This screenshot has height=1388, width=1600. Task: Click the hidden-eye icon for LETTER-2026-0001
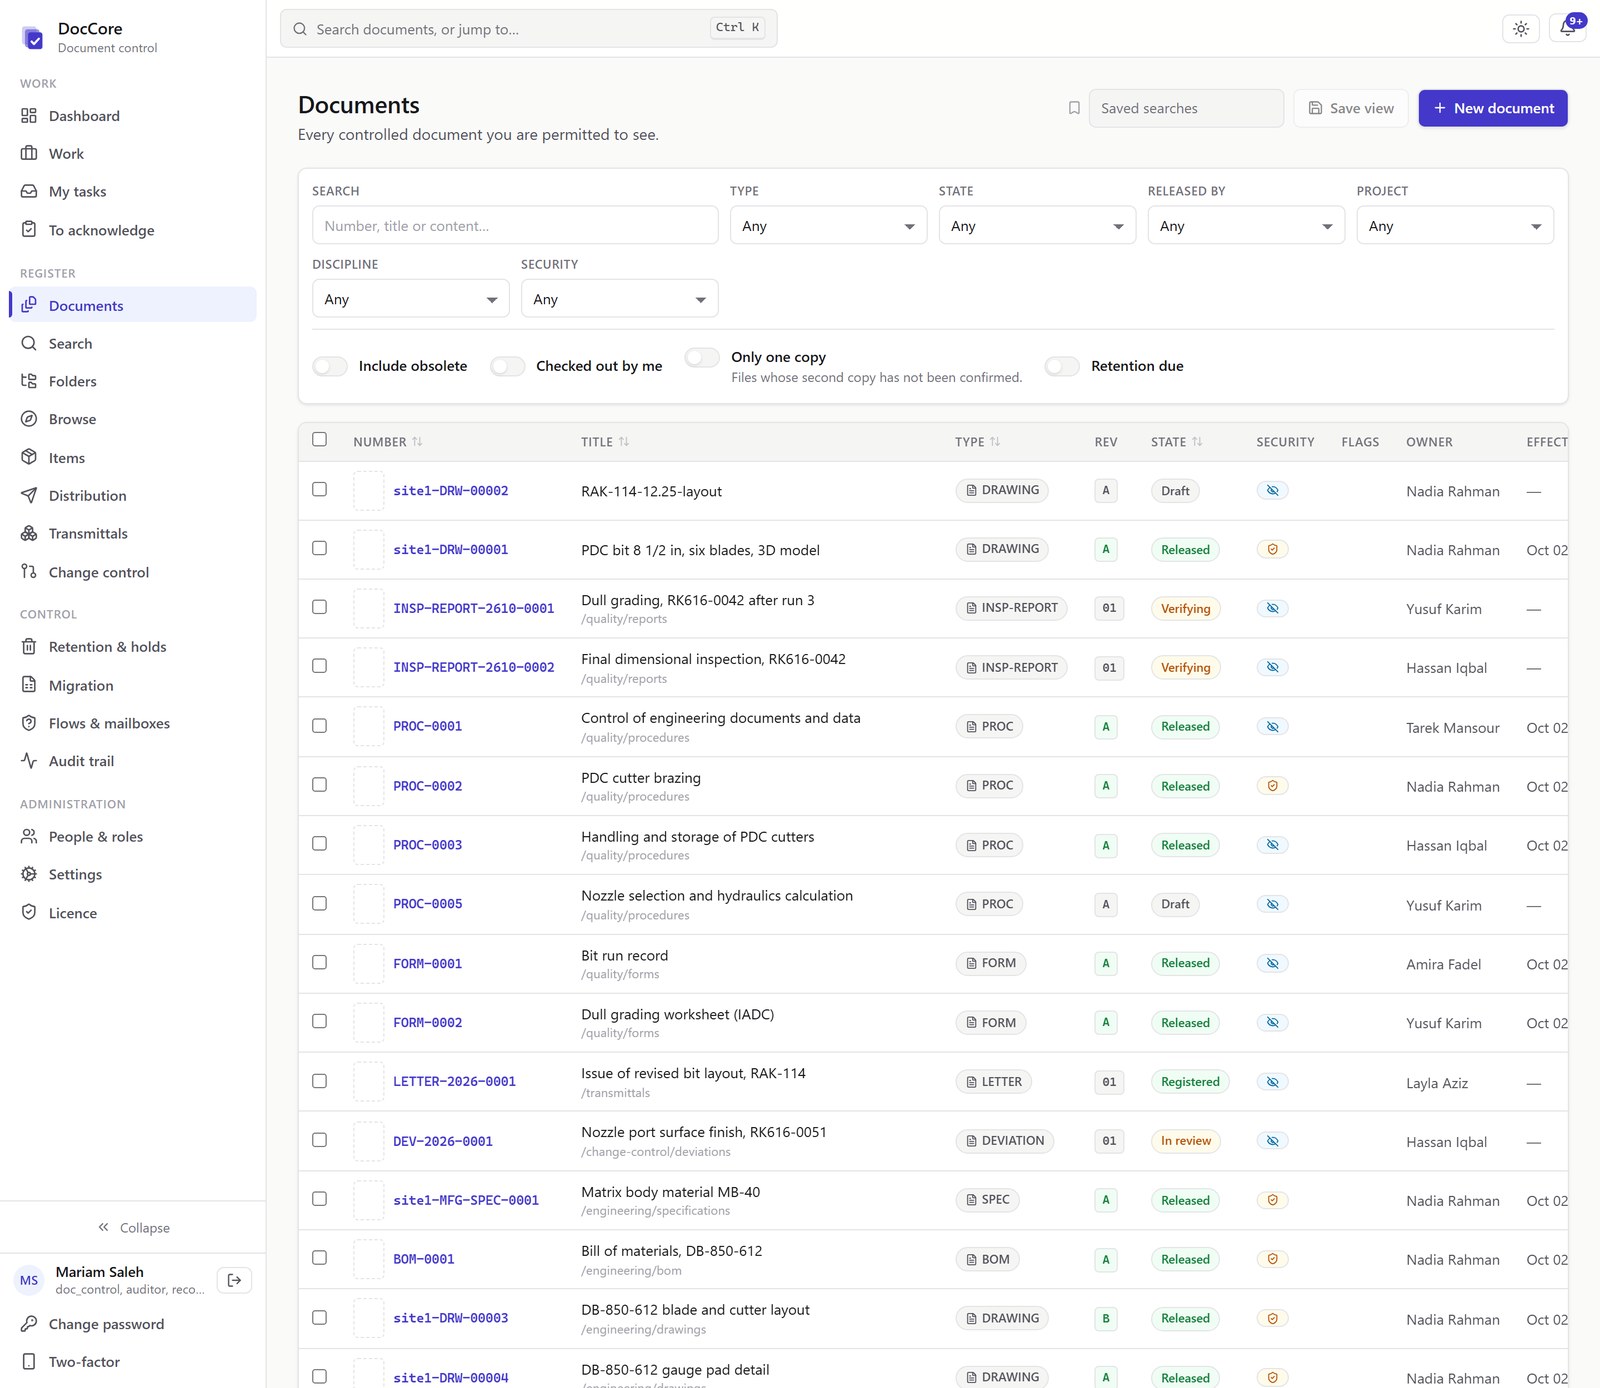(x=1272, y=1082)
